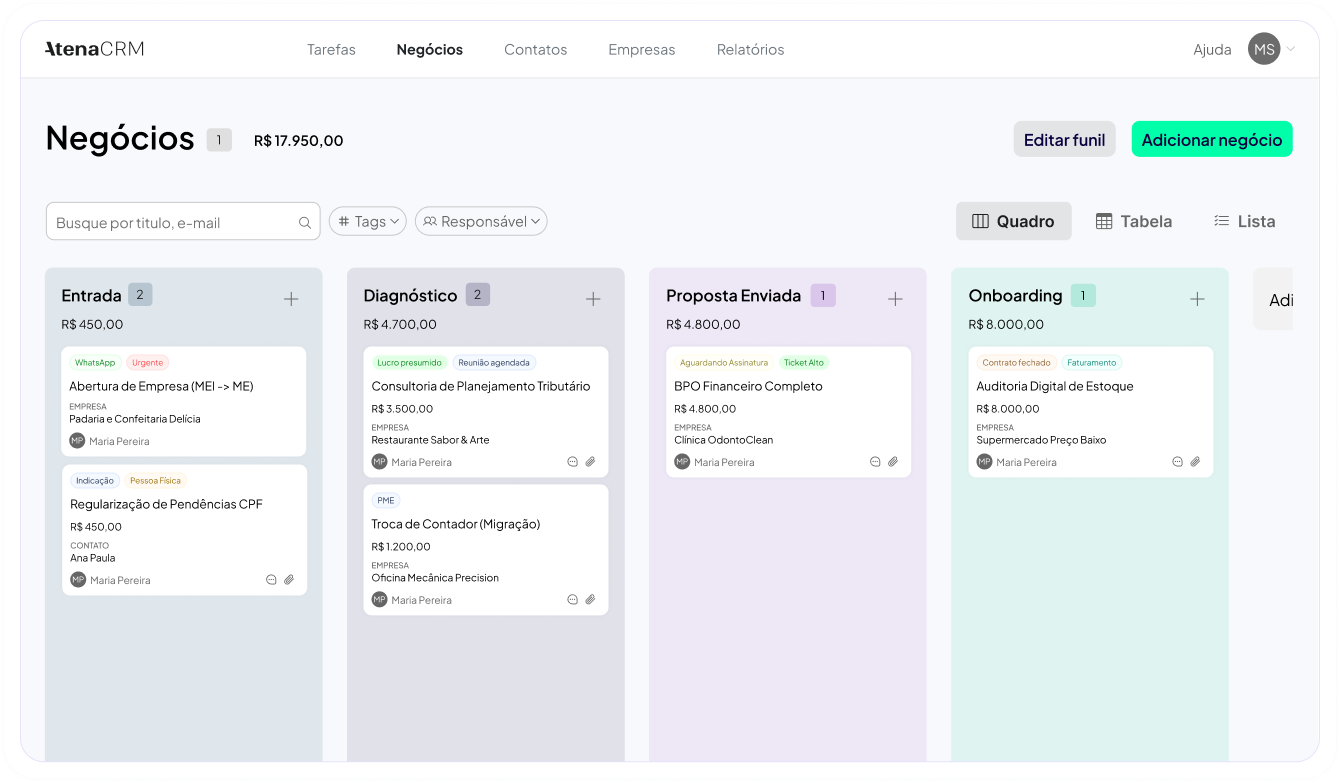Open the Relatórios tab

750,49
